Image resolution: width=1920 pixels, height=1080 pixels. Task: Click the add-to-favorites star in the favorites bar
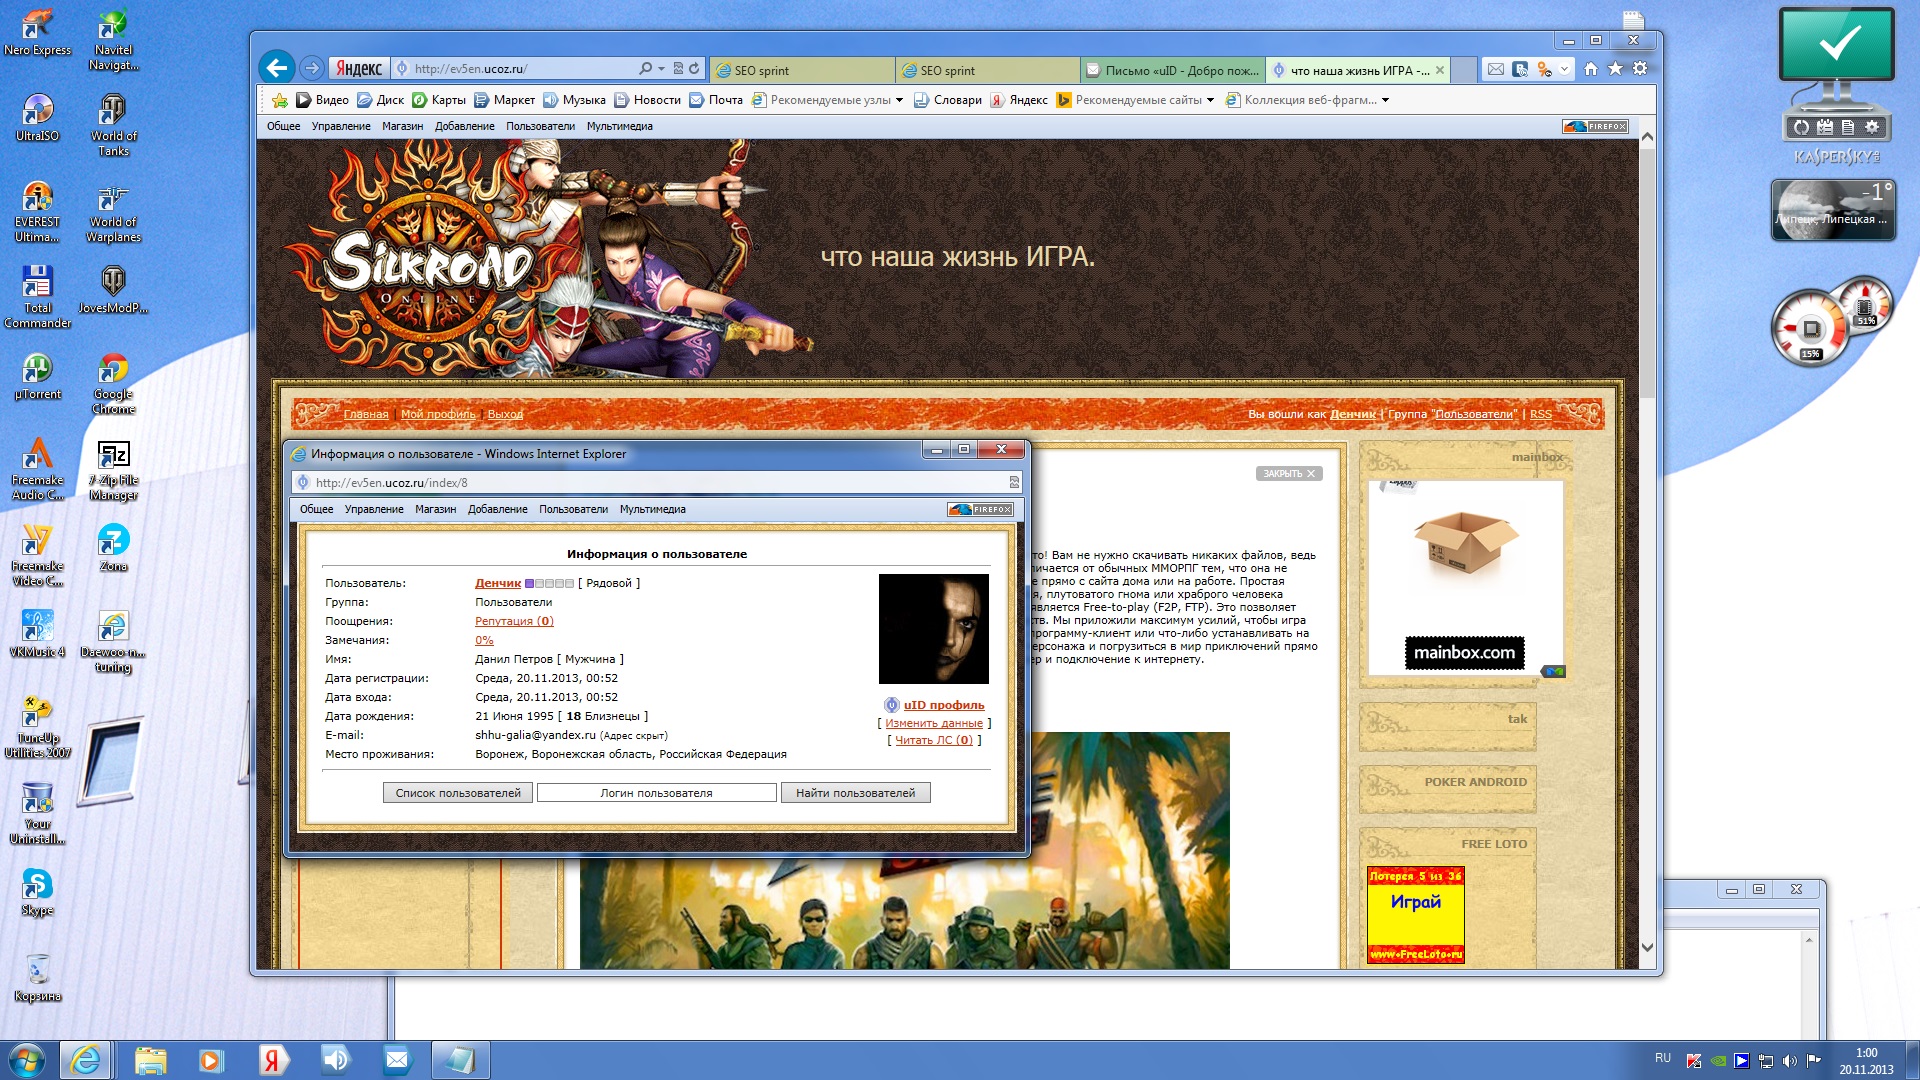(280, 100)
